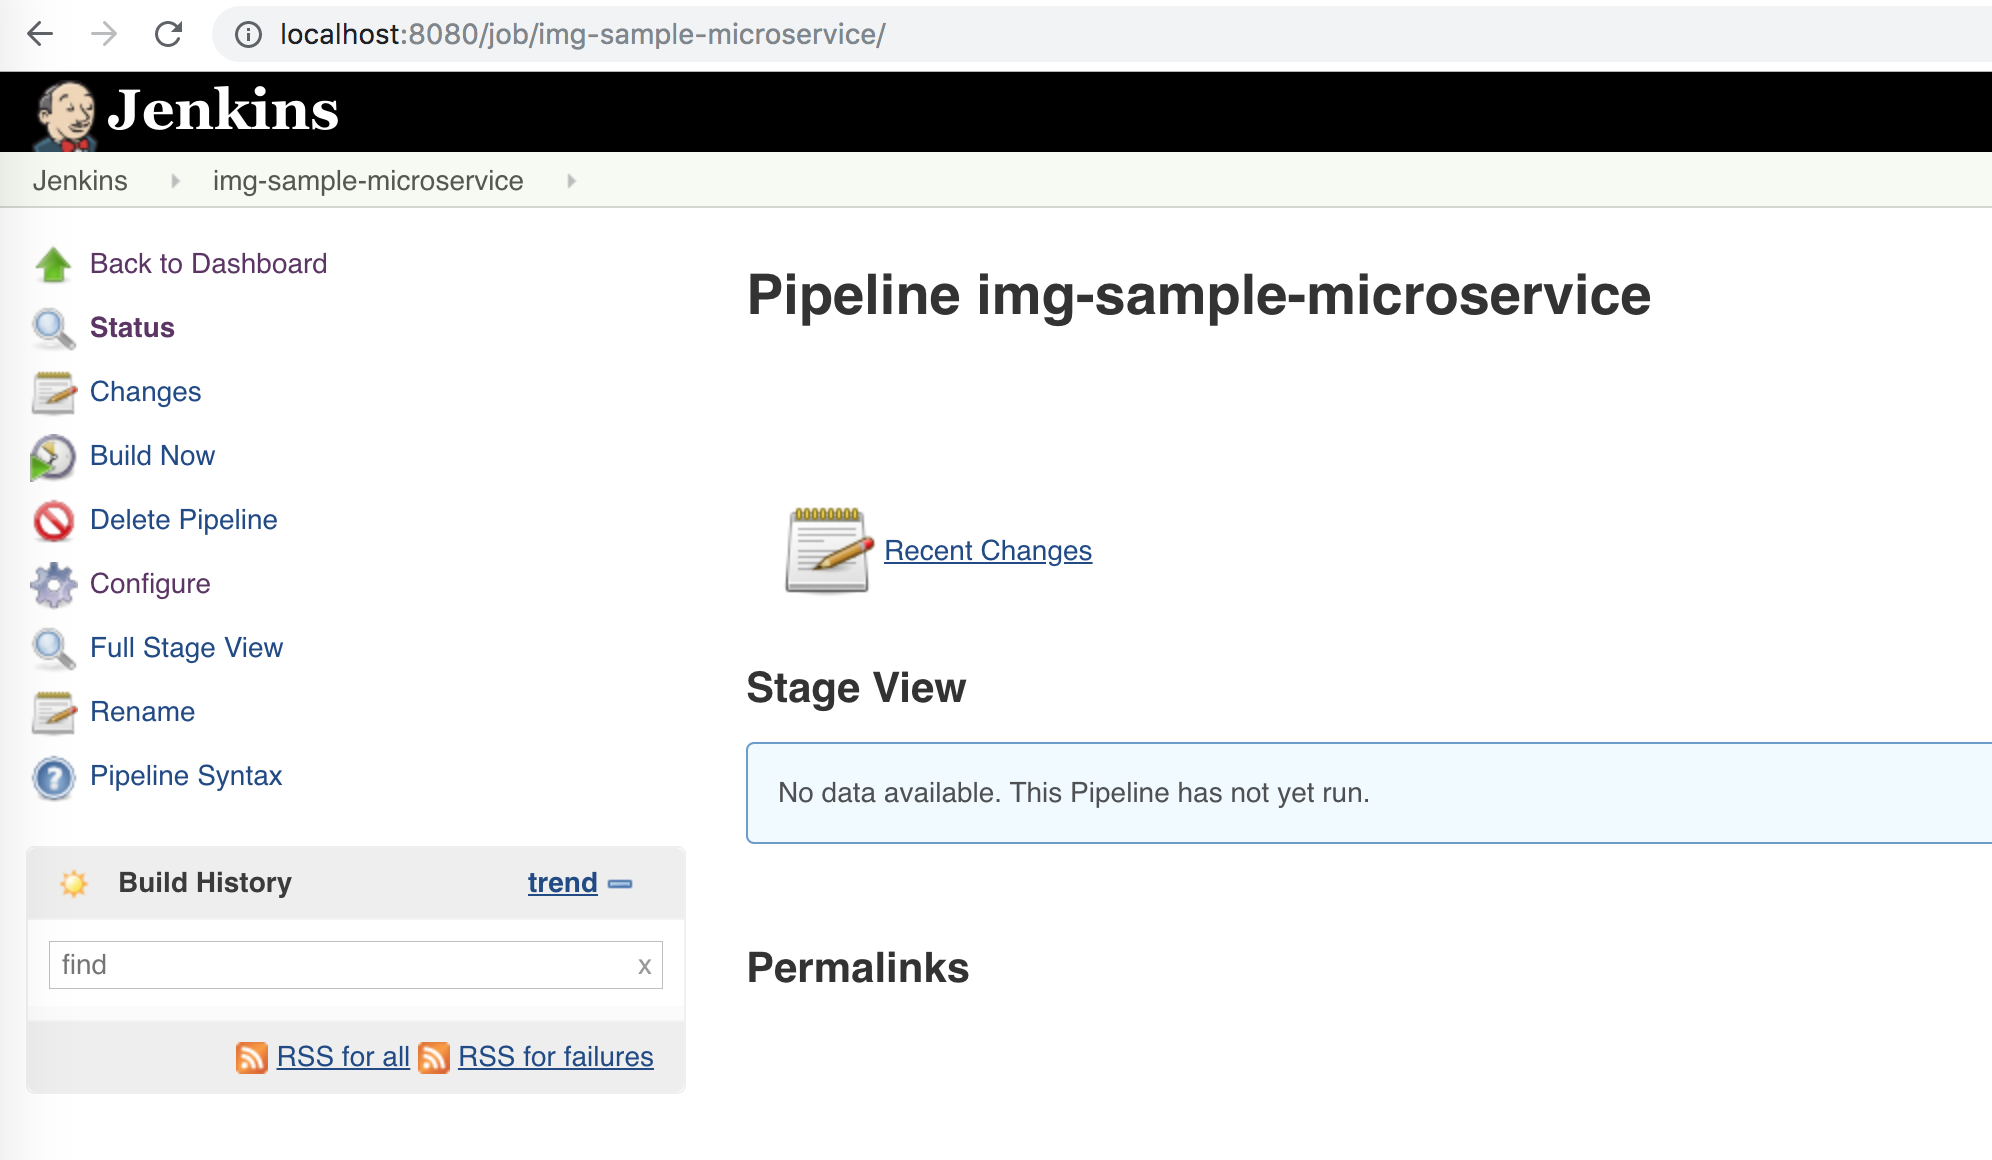
Task: Choose Delete Pipeline in the sidebar
Action: click(183, 520)
